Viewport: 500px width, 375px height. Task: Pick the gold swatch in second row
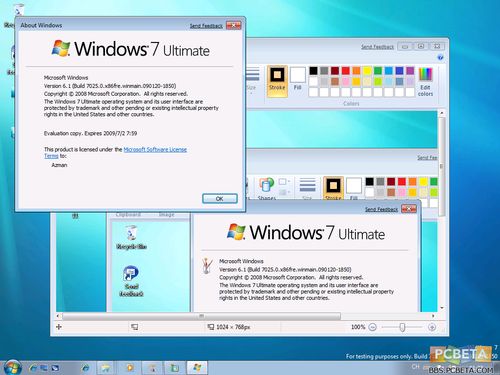tap(356, 81)
